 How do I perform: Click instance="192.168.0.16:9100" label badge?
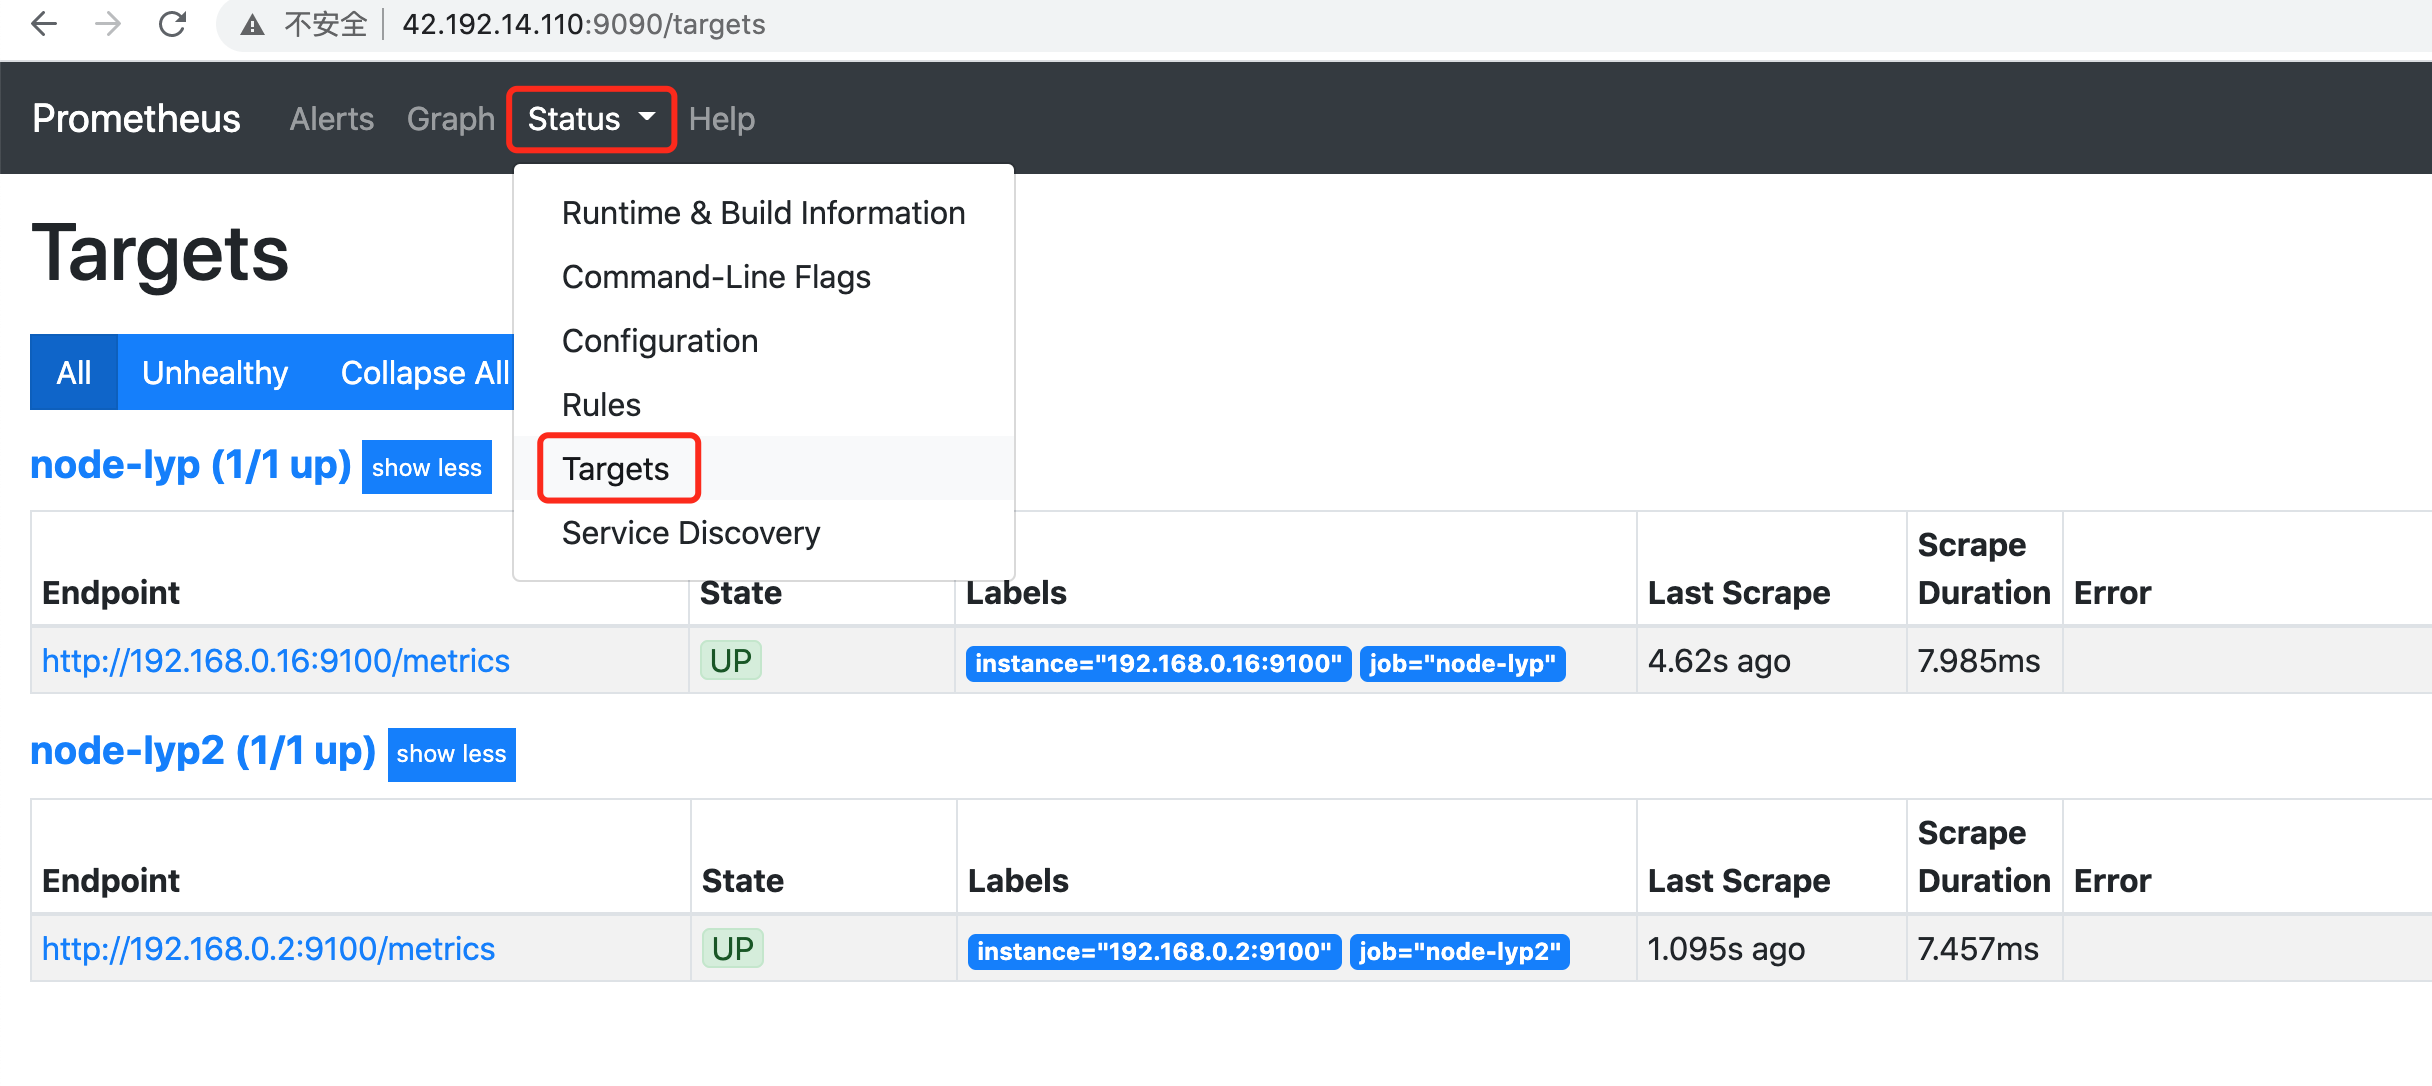[x=1159, y=663]
